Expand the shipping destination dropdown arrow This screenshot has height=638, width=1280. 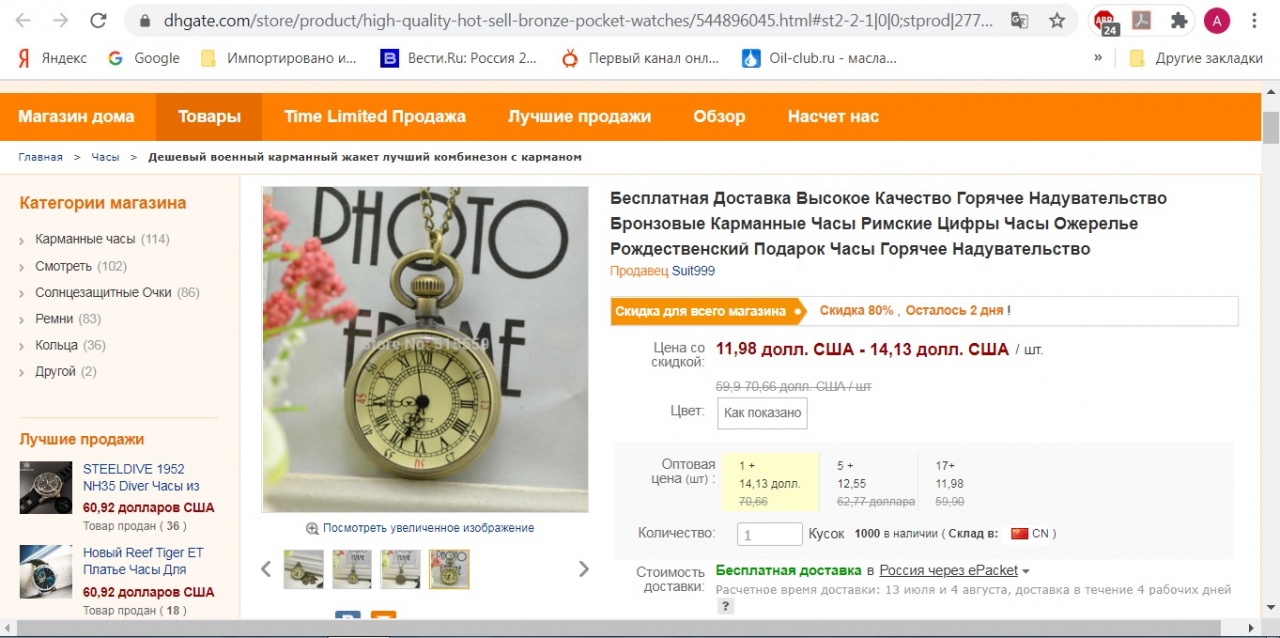[x=1026, y=571]
